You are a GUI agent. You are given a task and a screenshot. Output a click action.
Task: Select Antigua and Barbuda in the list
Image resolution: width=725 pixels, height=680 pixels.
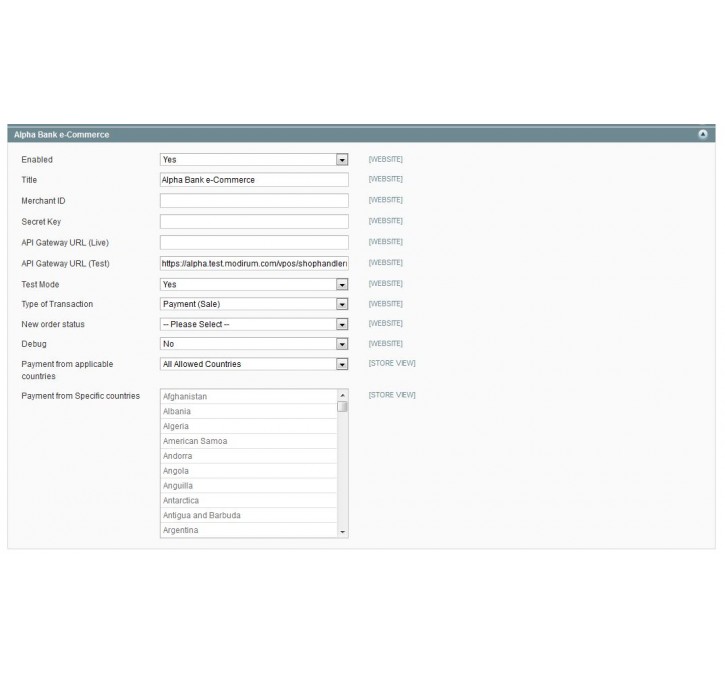click(x=249, y=515)
